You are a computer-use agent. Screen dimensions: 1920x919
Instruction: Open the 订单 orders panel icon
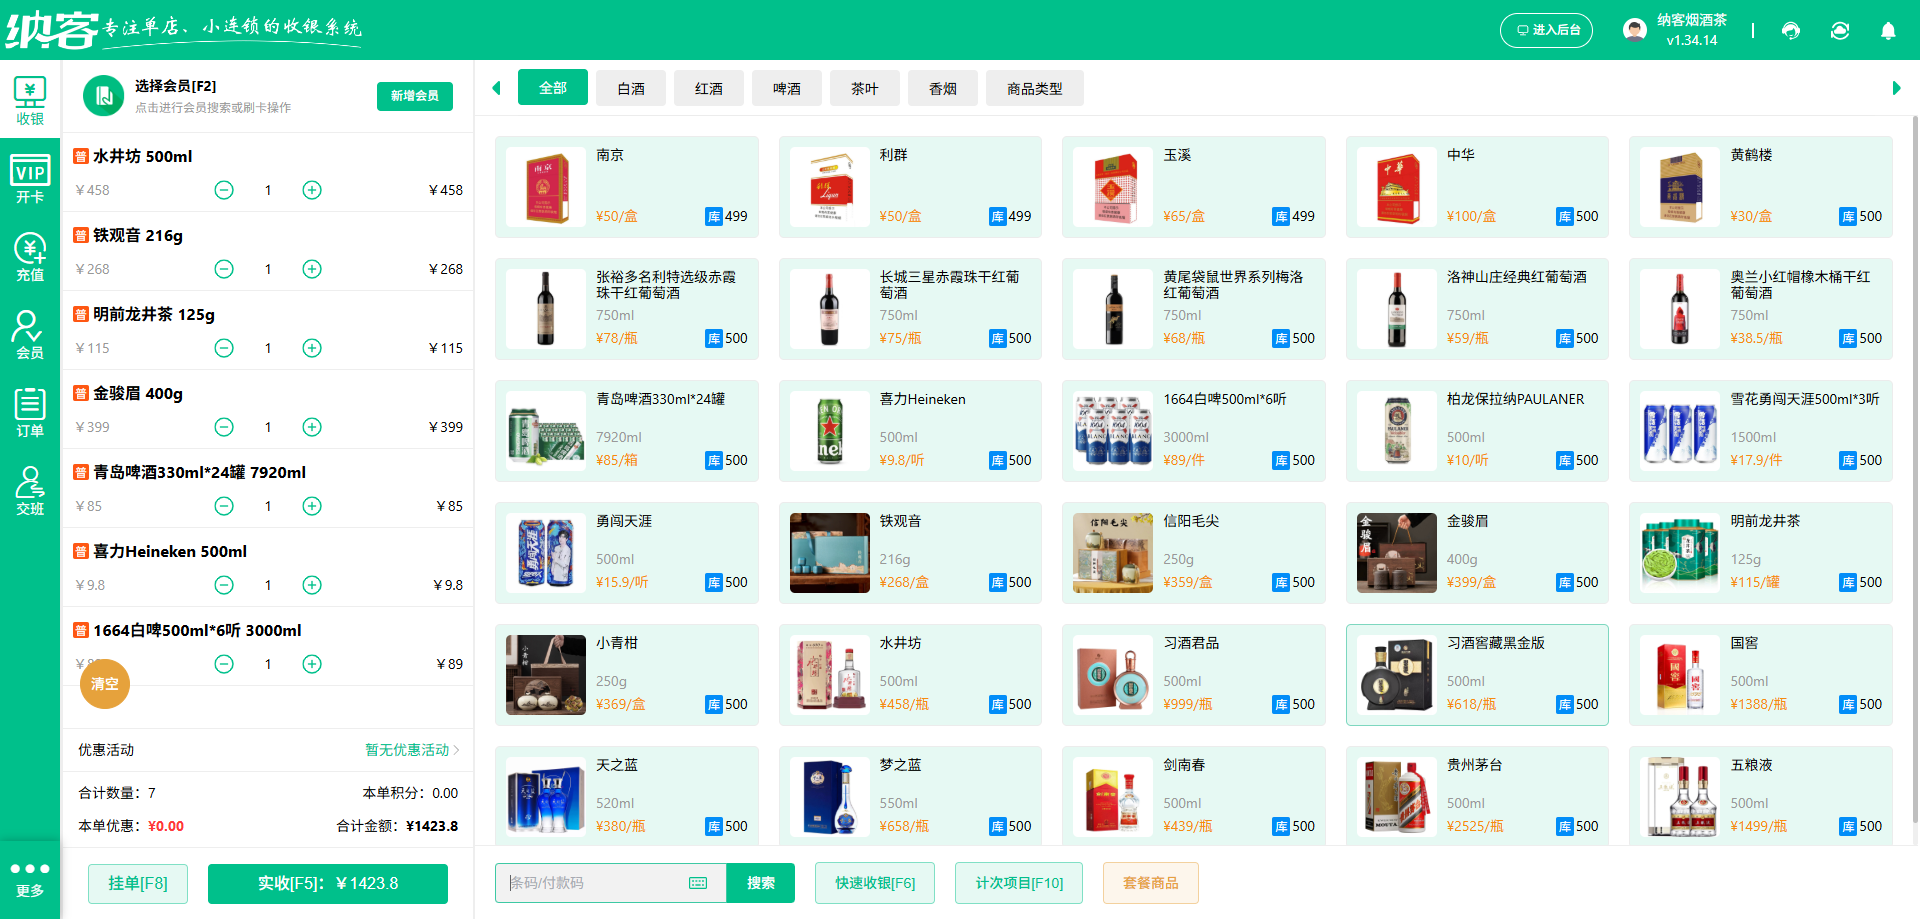pyautogui.click(x=30, y=411)
